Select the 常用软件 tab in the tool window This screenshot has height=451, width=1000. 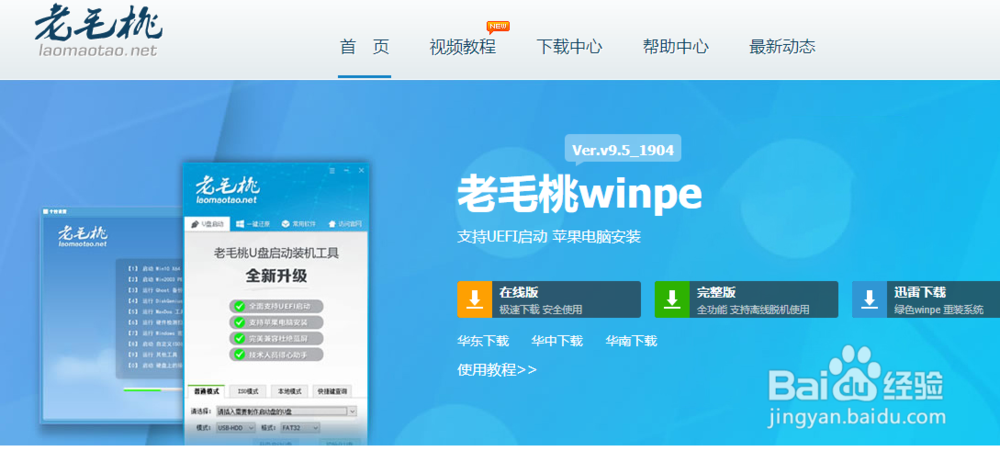click(299, 224)
